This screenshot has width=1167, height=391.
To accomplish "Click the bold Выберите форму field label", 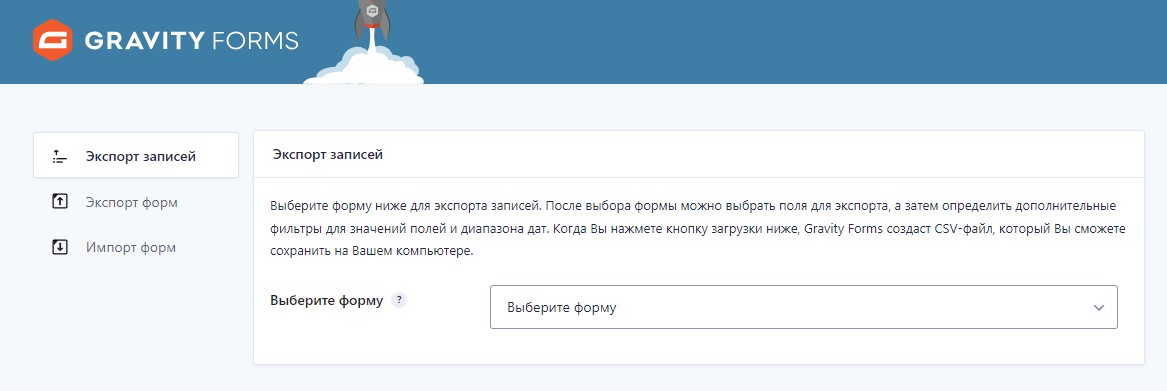I will (327, 301).
